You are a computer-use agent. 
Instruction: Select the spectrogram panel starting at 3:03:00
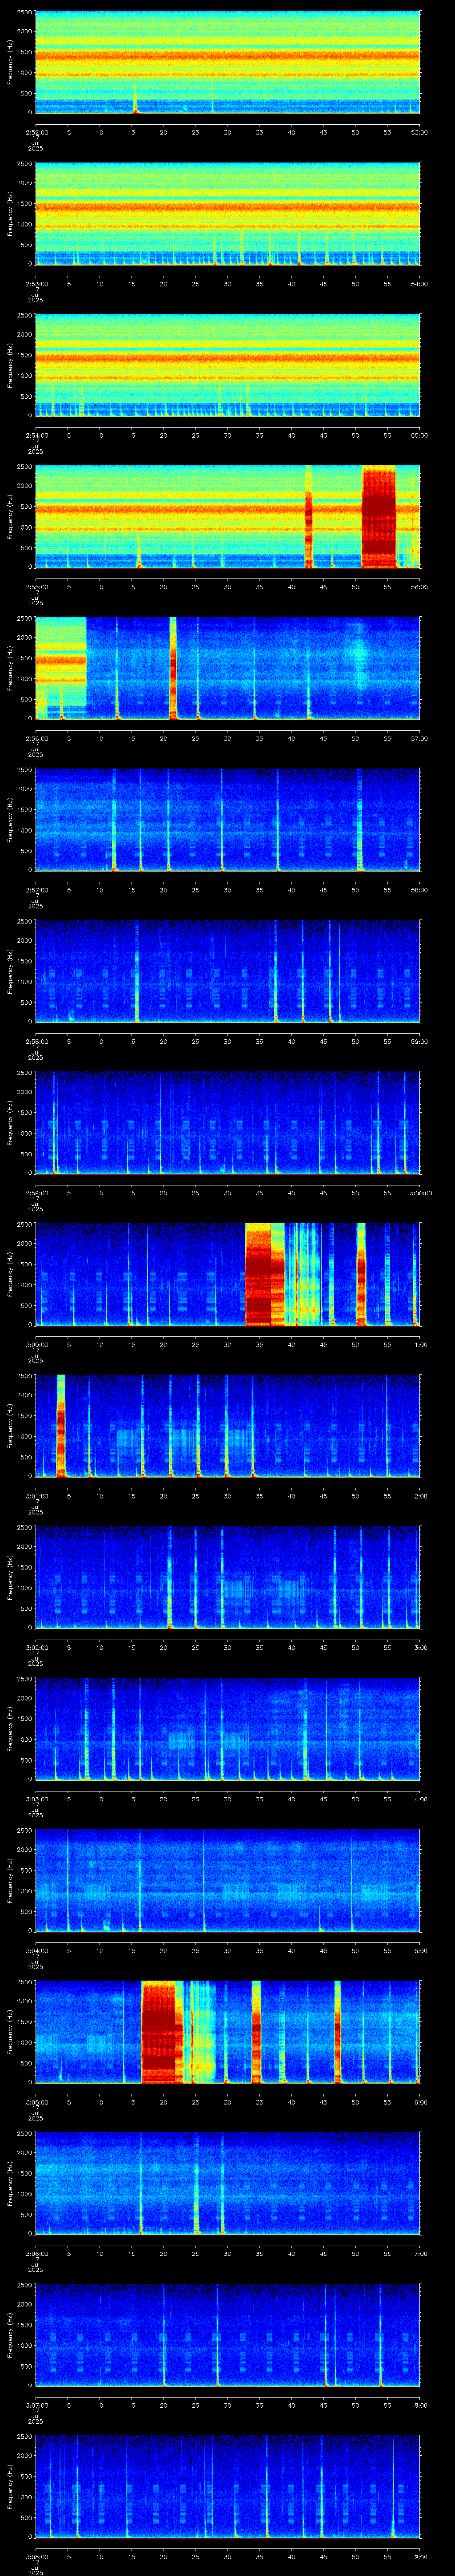tap(227, 1729)
